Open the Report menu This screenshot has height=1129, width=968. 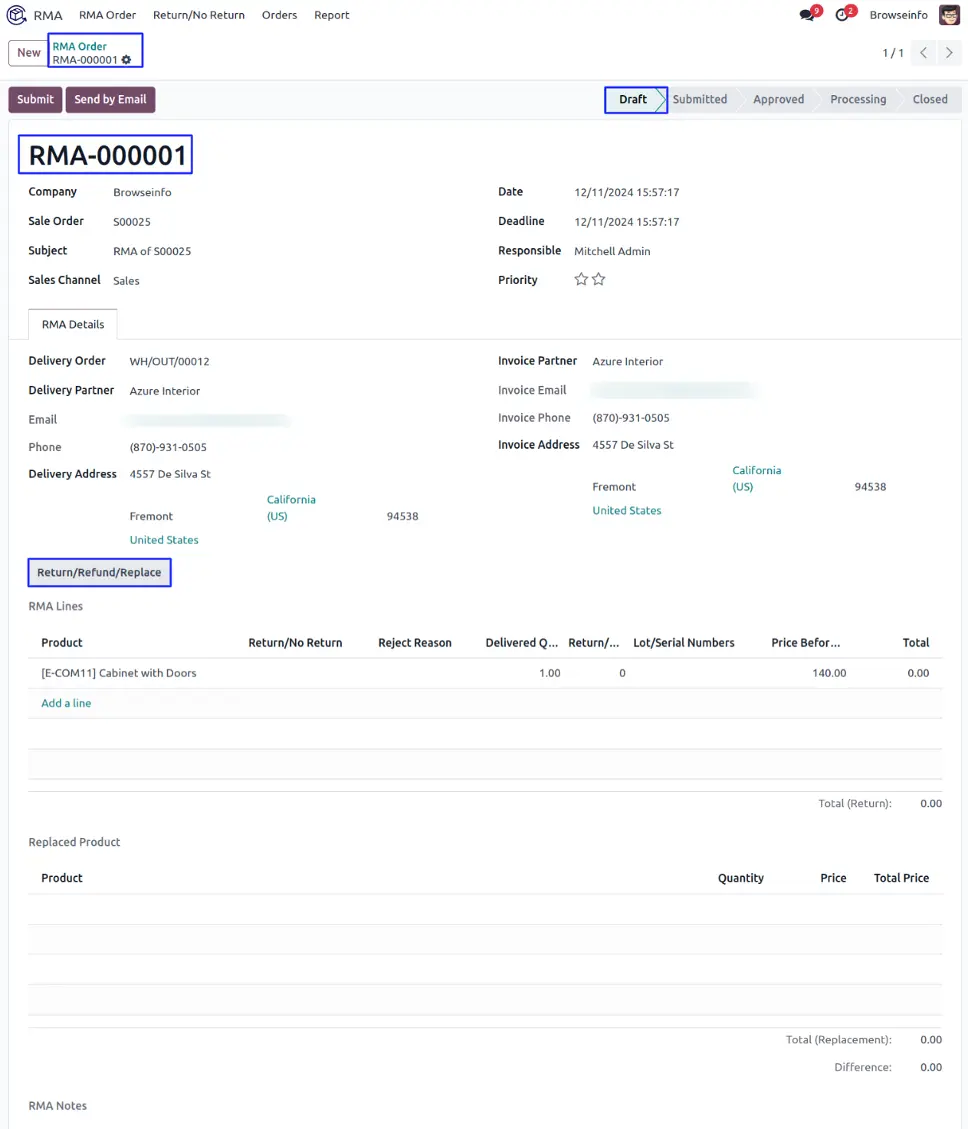click(331, 15)
